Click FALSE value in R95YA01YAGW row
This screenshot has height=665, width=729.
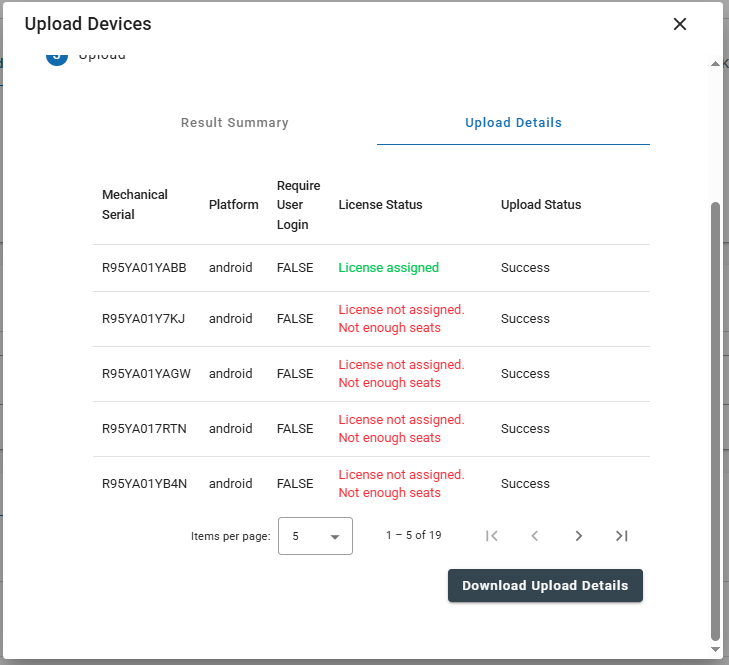(x=295, y=374)
